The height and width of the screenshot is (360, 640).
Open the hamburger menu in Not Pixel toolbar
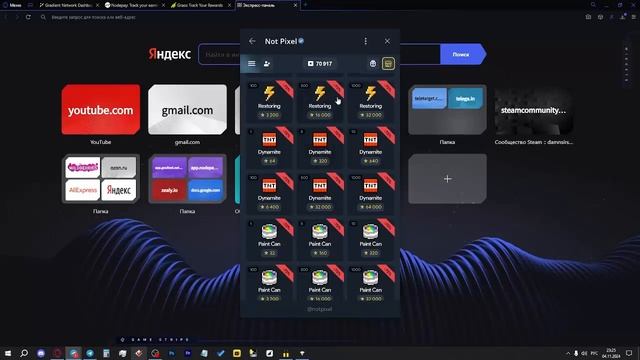(x=251, y=64)
